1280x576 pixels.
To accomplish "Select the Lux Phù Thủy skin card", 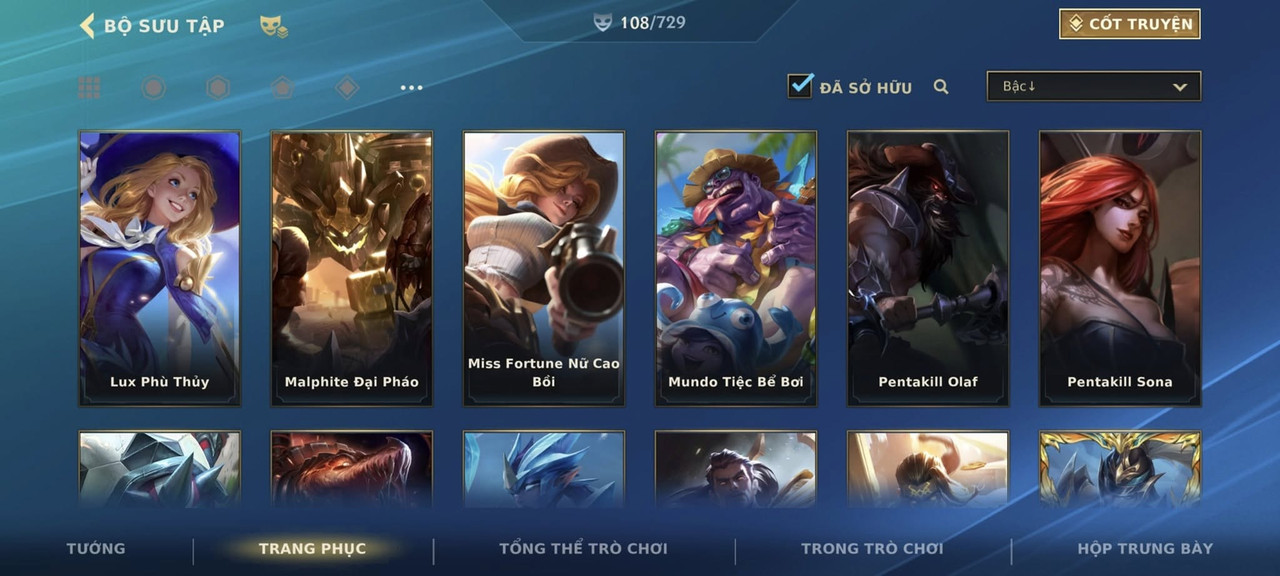I will coord(160,268).
